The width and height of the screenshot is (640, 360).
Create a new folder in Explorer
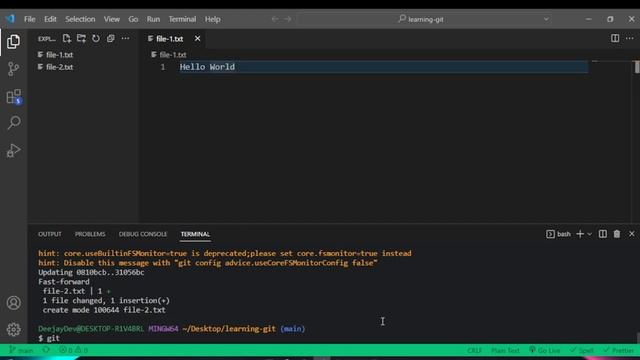[x=81, y=38]
